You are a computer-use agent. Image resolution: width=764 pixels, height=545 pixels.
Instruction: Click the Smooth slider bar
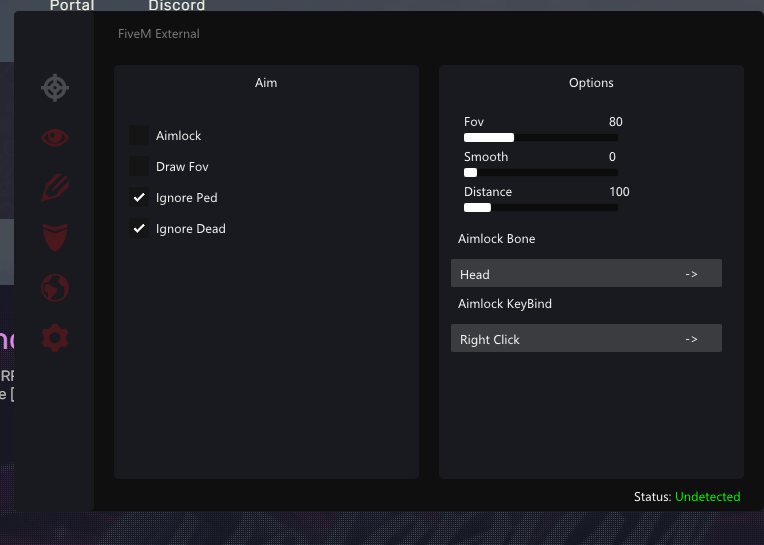pyautogui.click(x=541, y=172)
